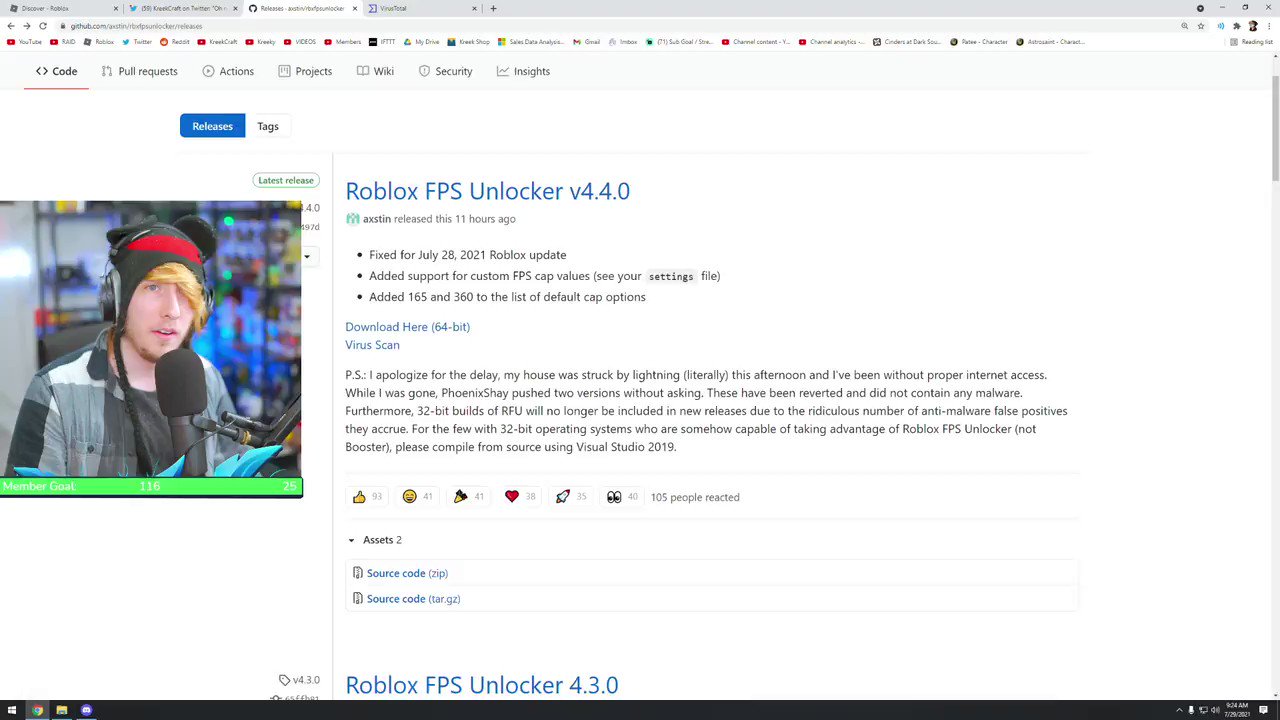Collapse the Assets section
The height and width of the screenshot is (720, 1280).
pyautogui.click(x=374, y=540)
